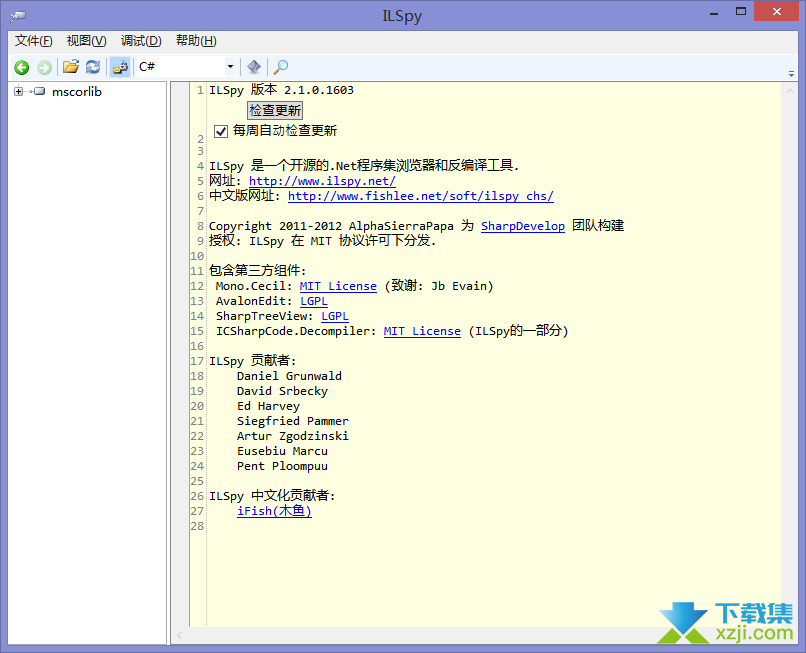This screenshot has width=806, height=653.
Task: Maximize the ILSpy window
Action: tap(741, 12)
